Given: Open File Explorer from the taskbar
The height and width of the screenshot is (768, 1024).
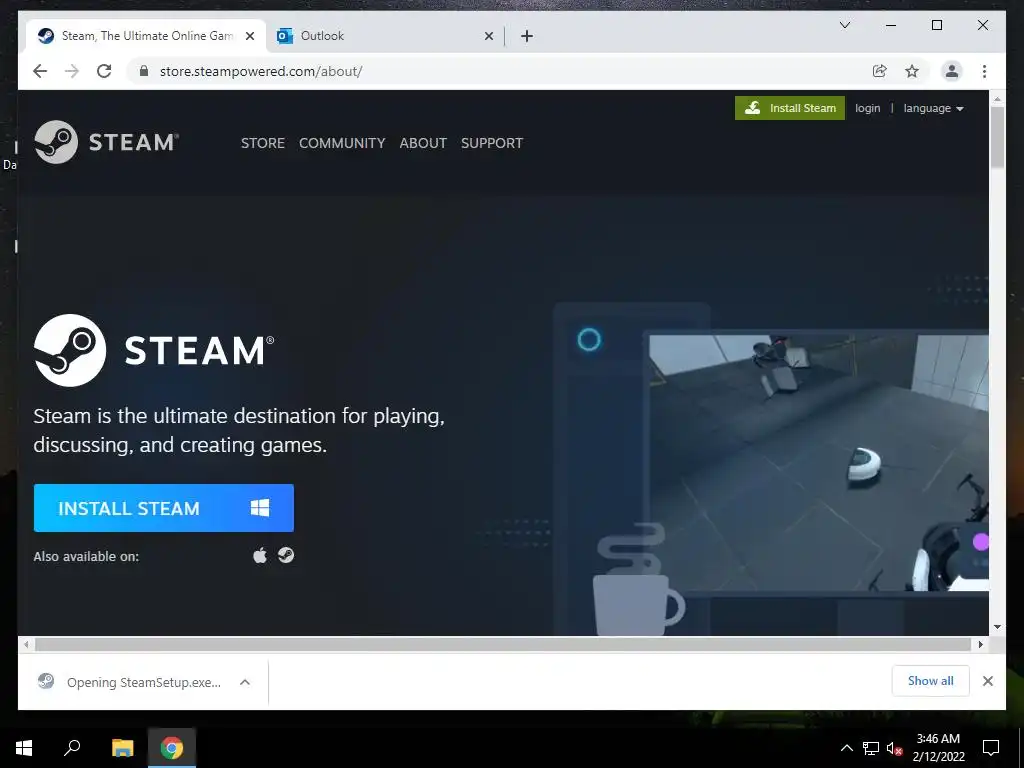Looking at the screenshot, I should 122,748.
